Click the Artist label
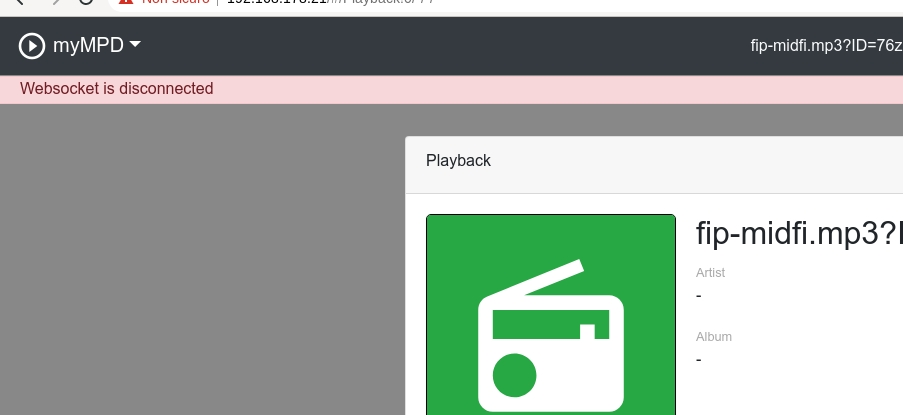Screen dimensions: 903x415 coord(710,272)
